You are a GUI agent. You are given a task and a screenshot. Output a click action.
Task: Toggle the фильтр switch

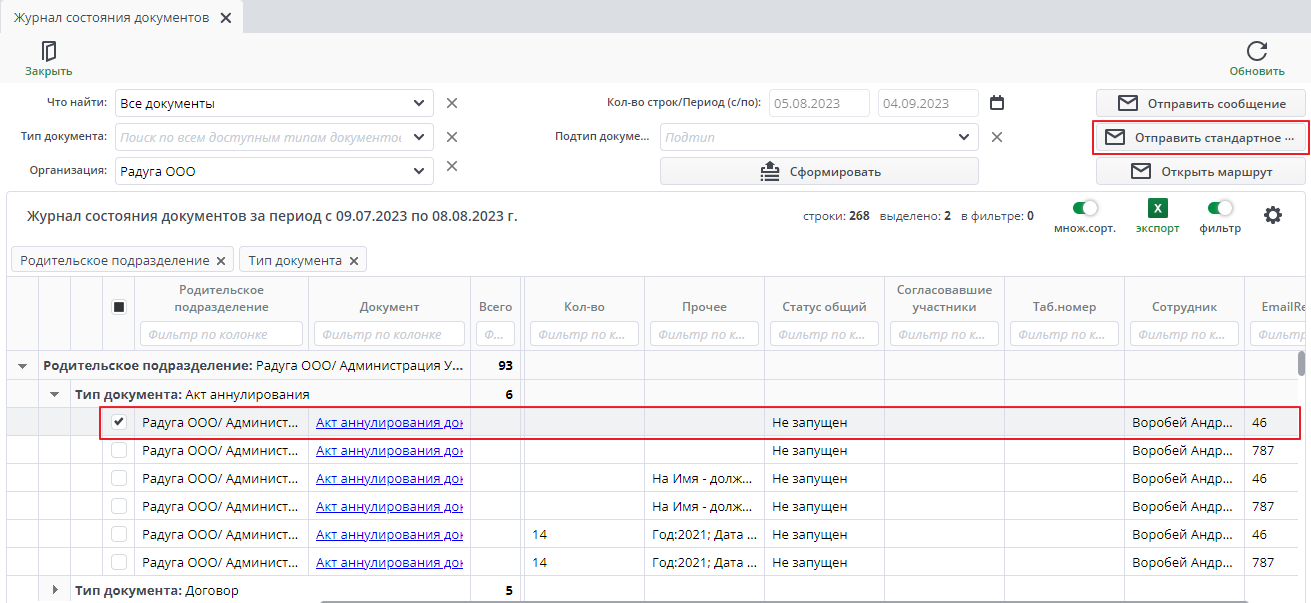[1220, 209]
